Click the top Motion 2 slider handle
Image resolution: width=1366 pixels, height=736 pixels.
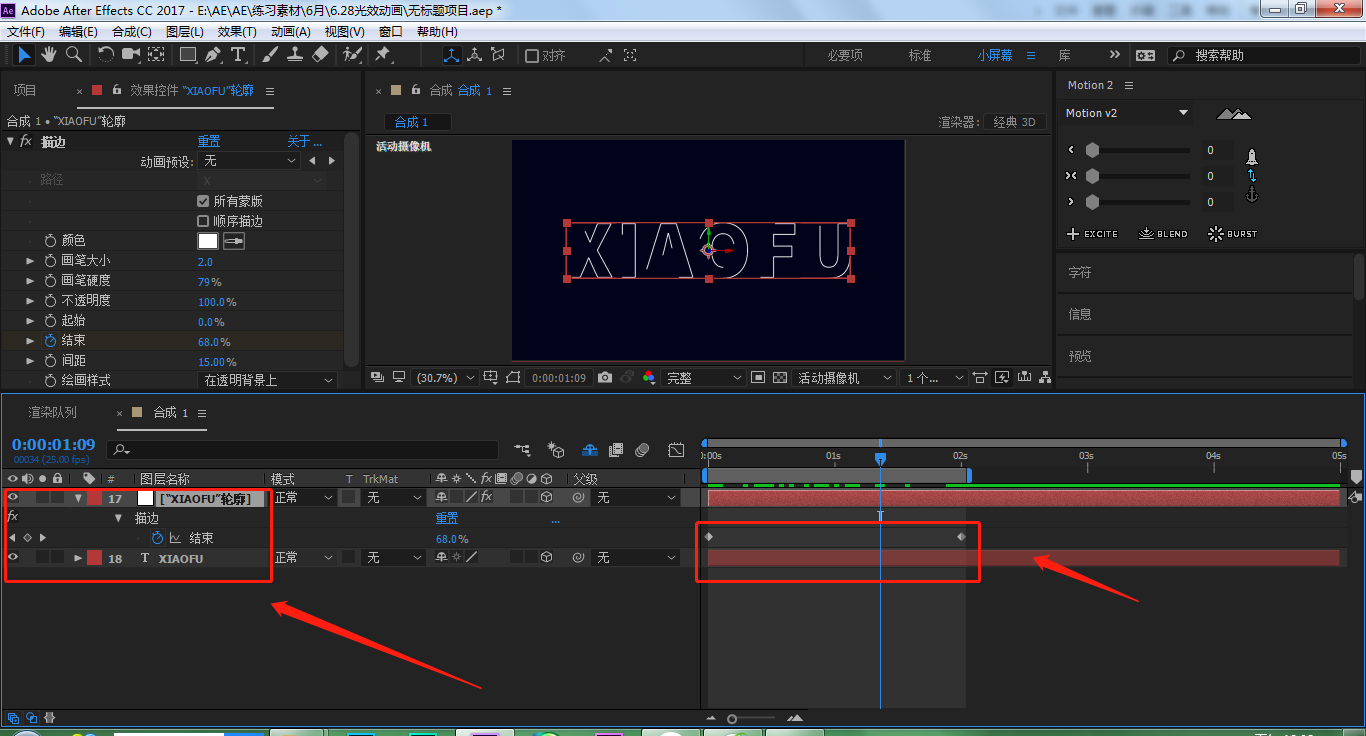coord(1092,150)
